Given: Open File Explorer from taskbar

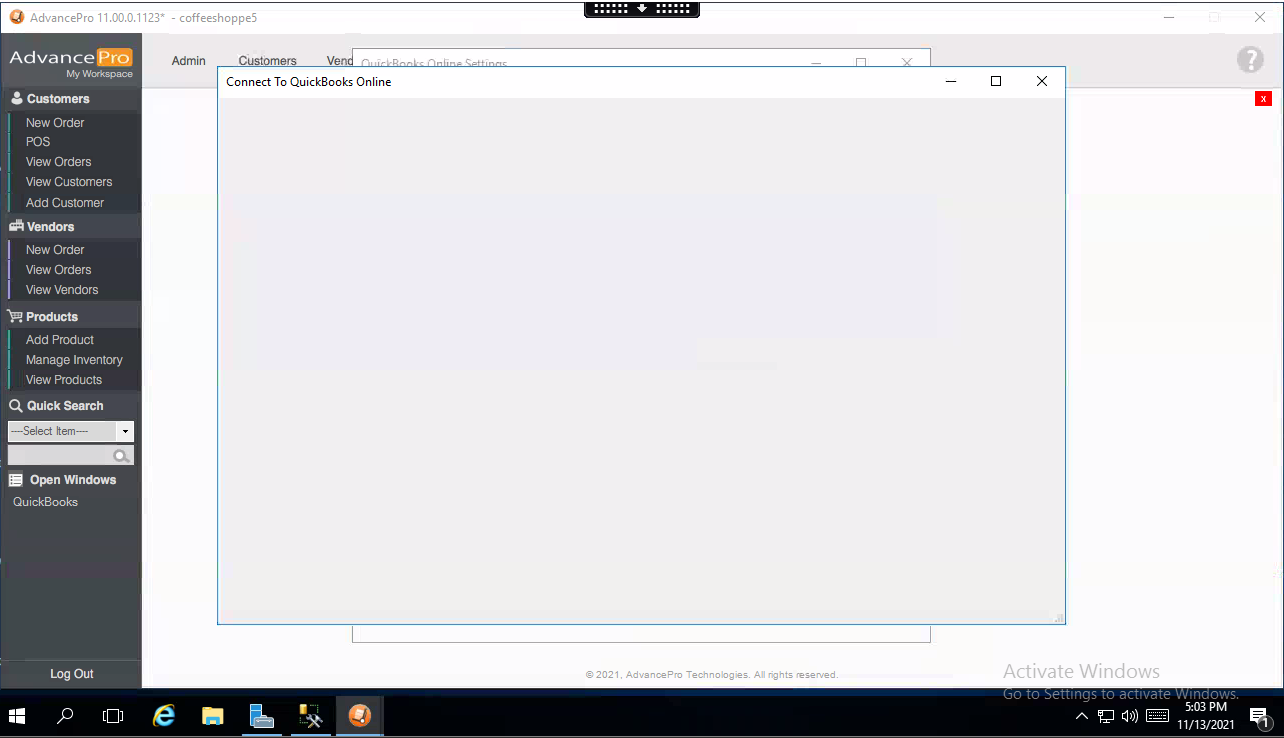Looking at the screenshot, I should [213, 716].
